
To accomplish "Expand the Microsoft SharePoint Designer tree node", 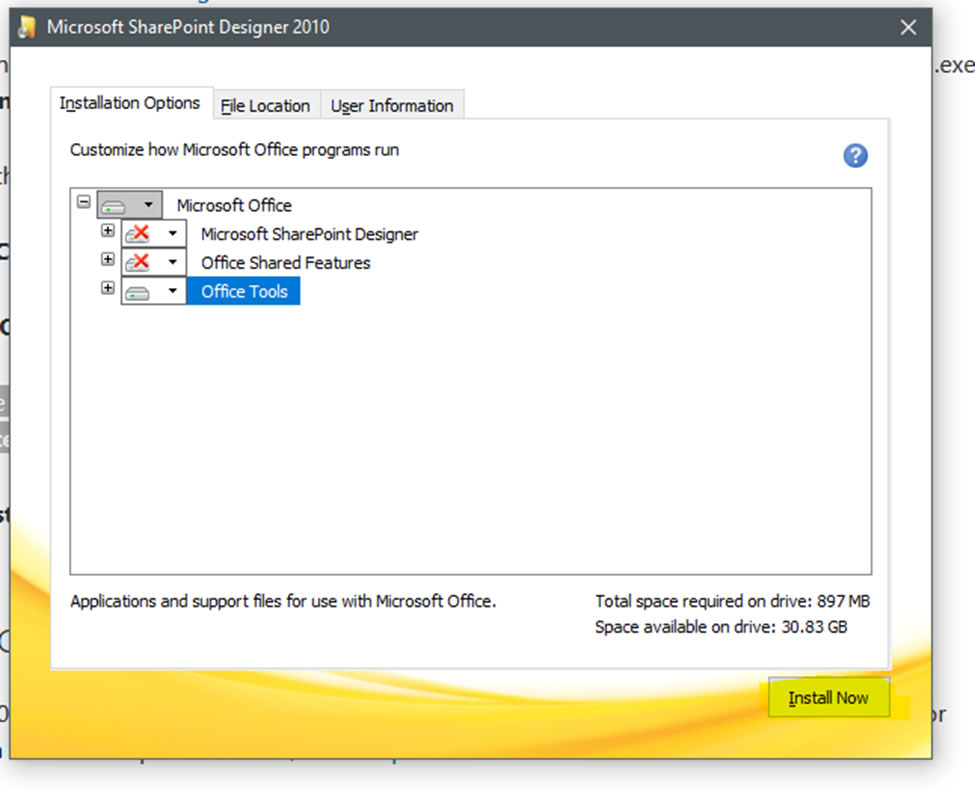I will pyautogui.click(x=108, y=231).
